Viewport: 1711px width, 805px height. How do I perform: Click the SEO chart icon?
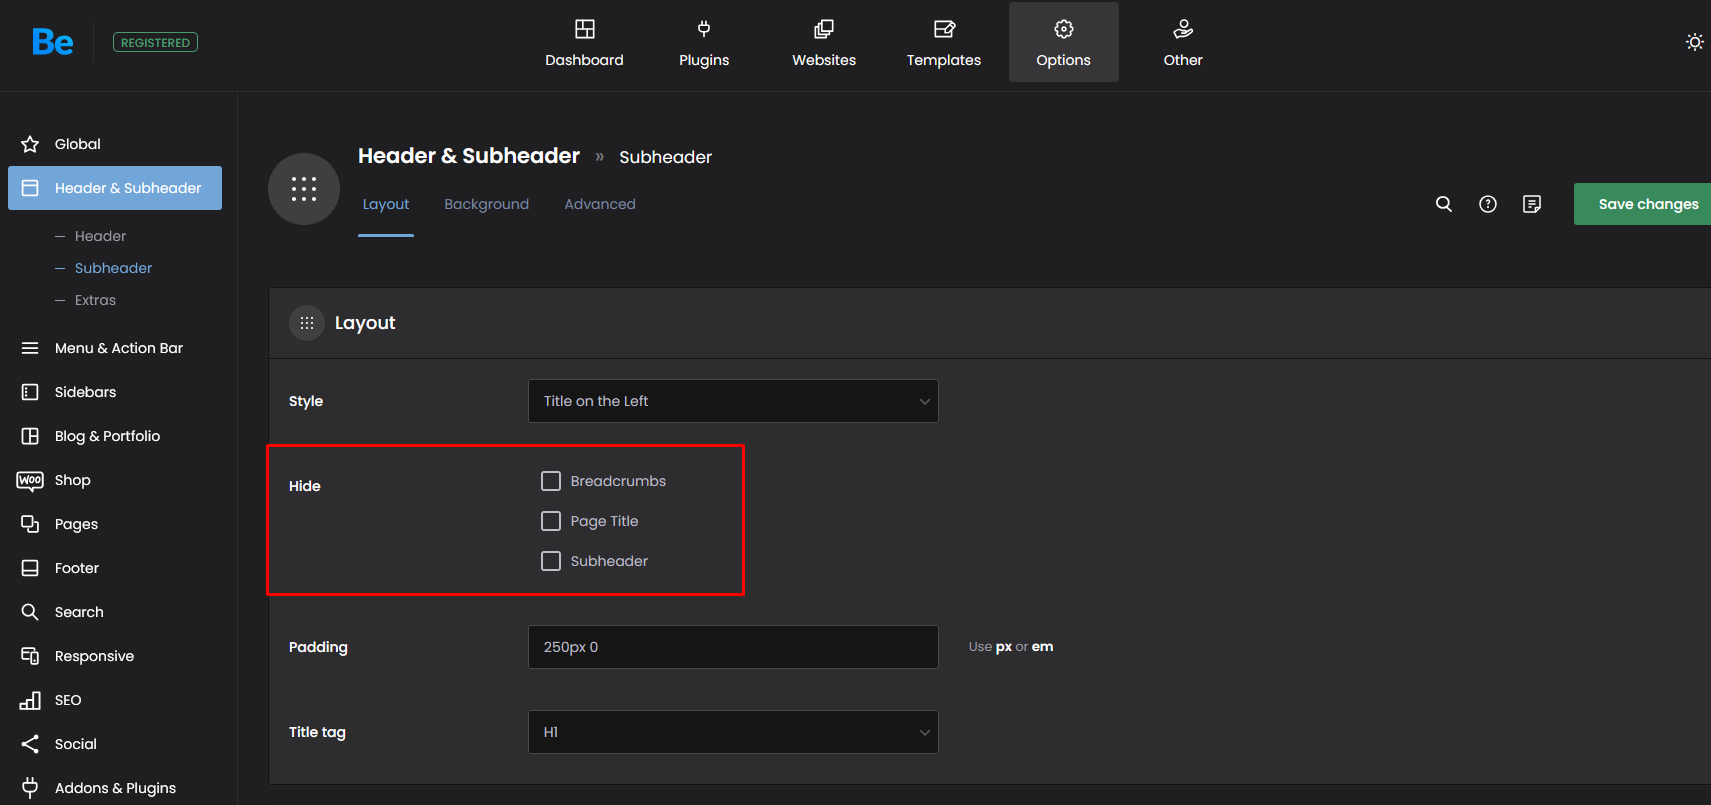pyautogui.click(x=30, y=700)
